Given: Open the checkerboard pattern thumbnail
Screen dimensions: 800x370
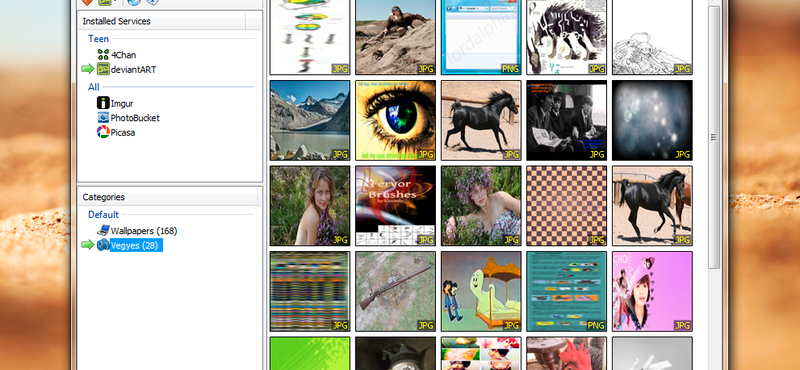Looking at the screenshot, I should click(x=567, y=206).
